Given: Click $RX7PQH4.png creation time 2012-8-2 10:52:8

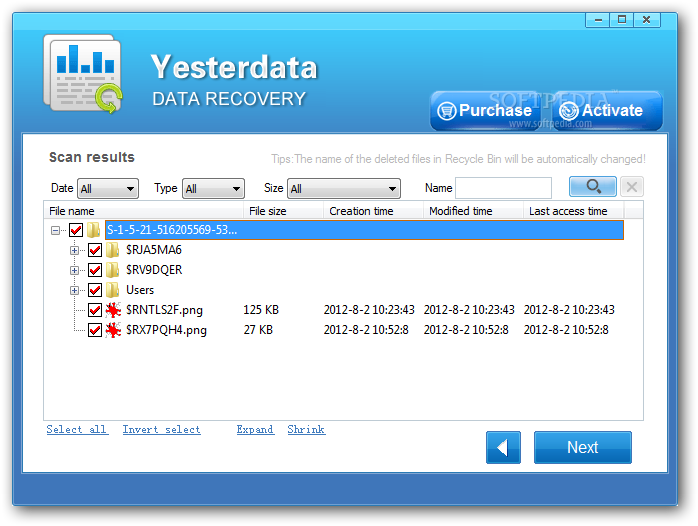Looking at the screenshot, I should point(366,330).
